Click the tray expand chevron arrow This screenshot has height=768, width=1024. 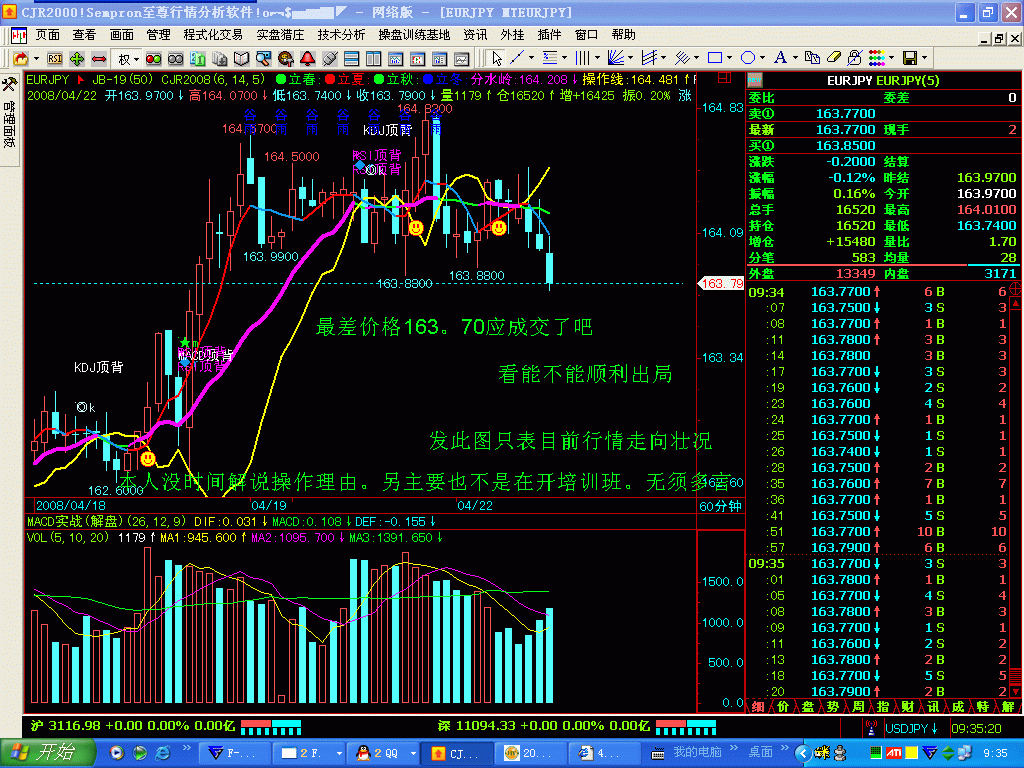[x=803, y=753]
